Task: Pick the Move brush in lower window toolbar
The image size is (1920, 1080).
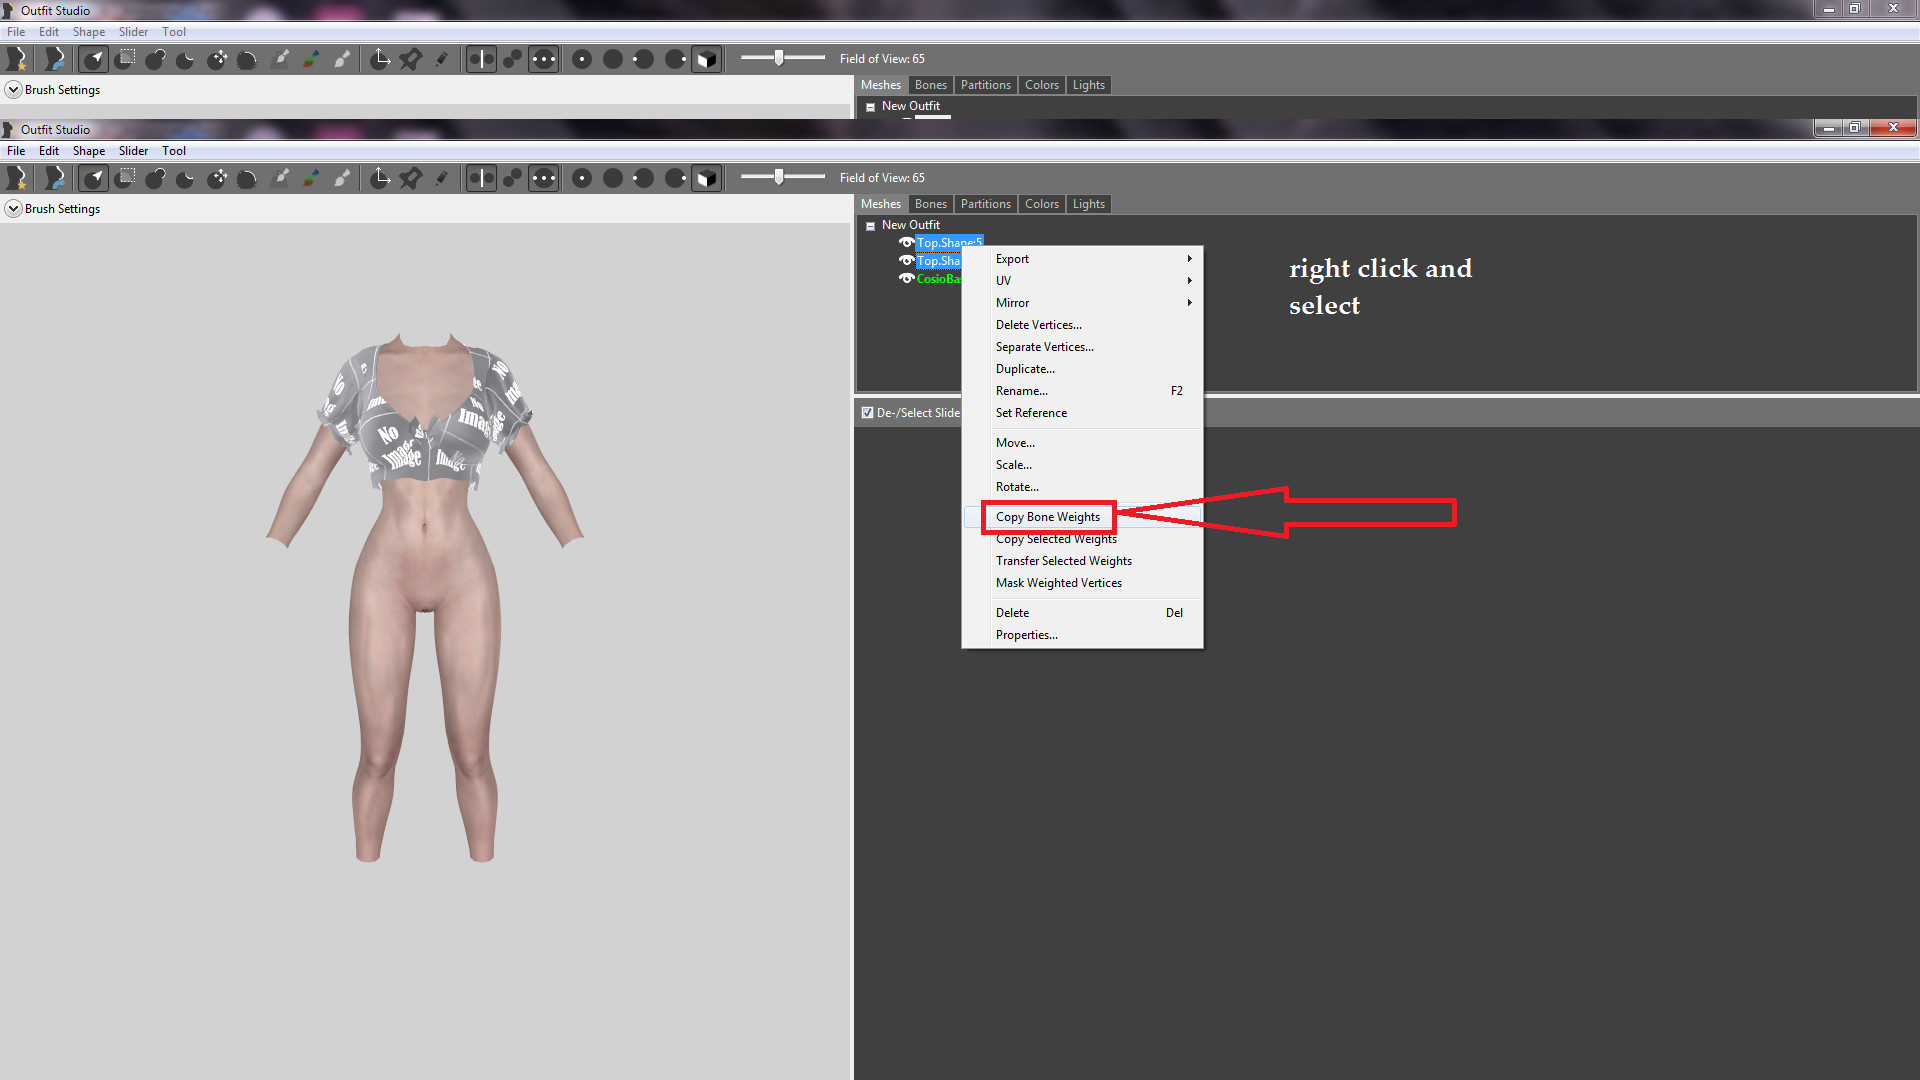Action: click(x=217, y=178)
